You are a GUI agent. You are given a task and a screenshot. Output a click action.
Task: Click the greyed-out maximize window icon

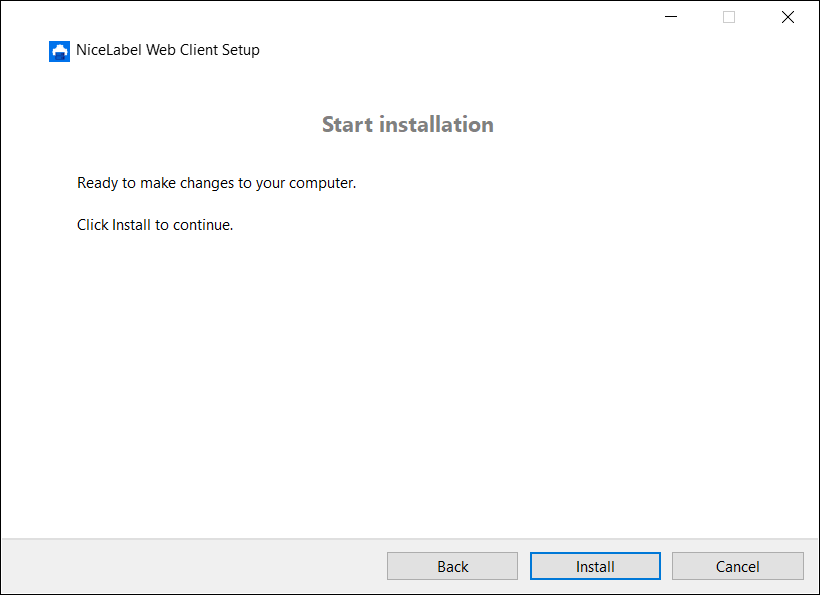(729, 17)
